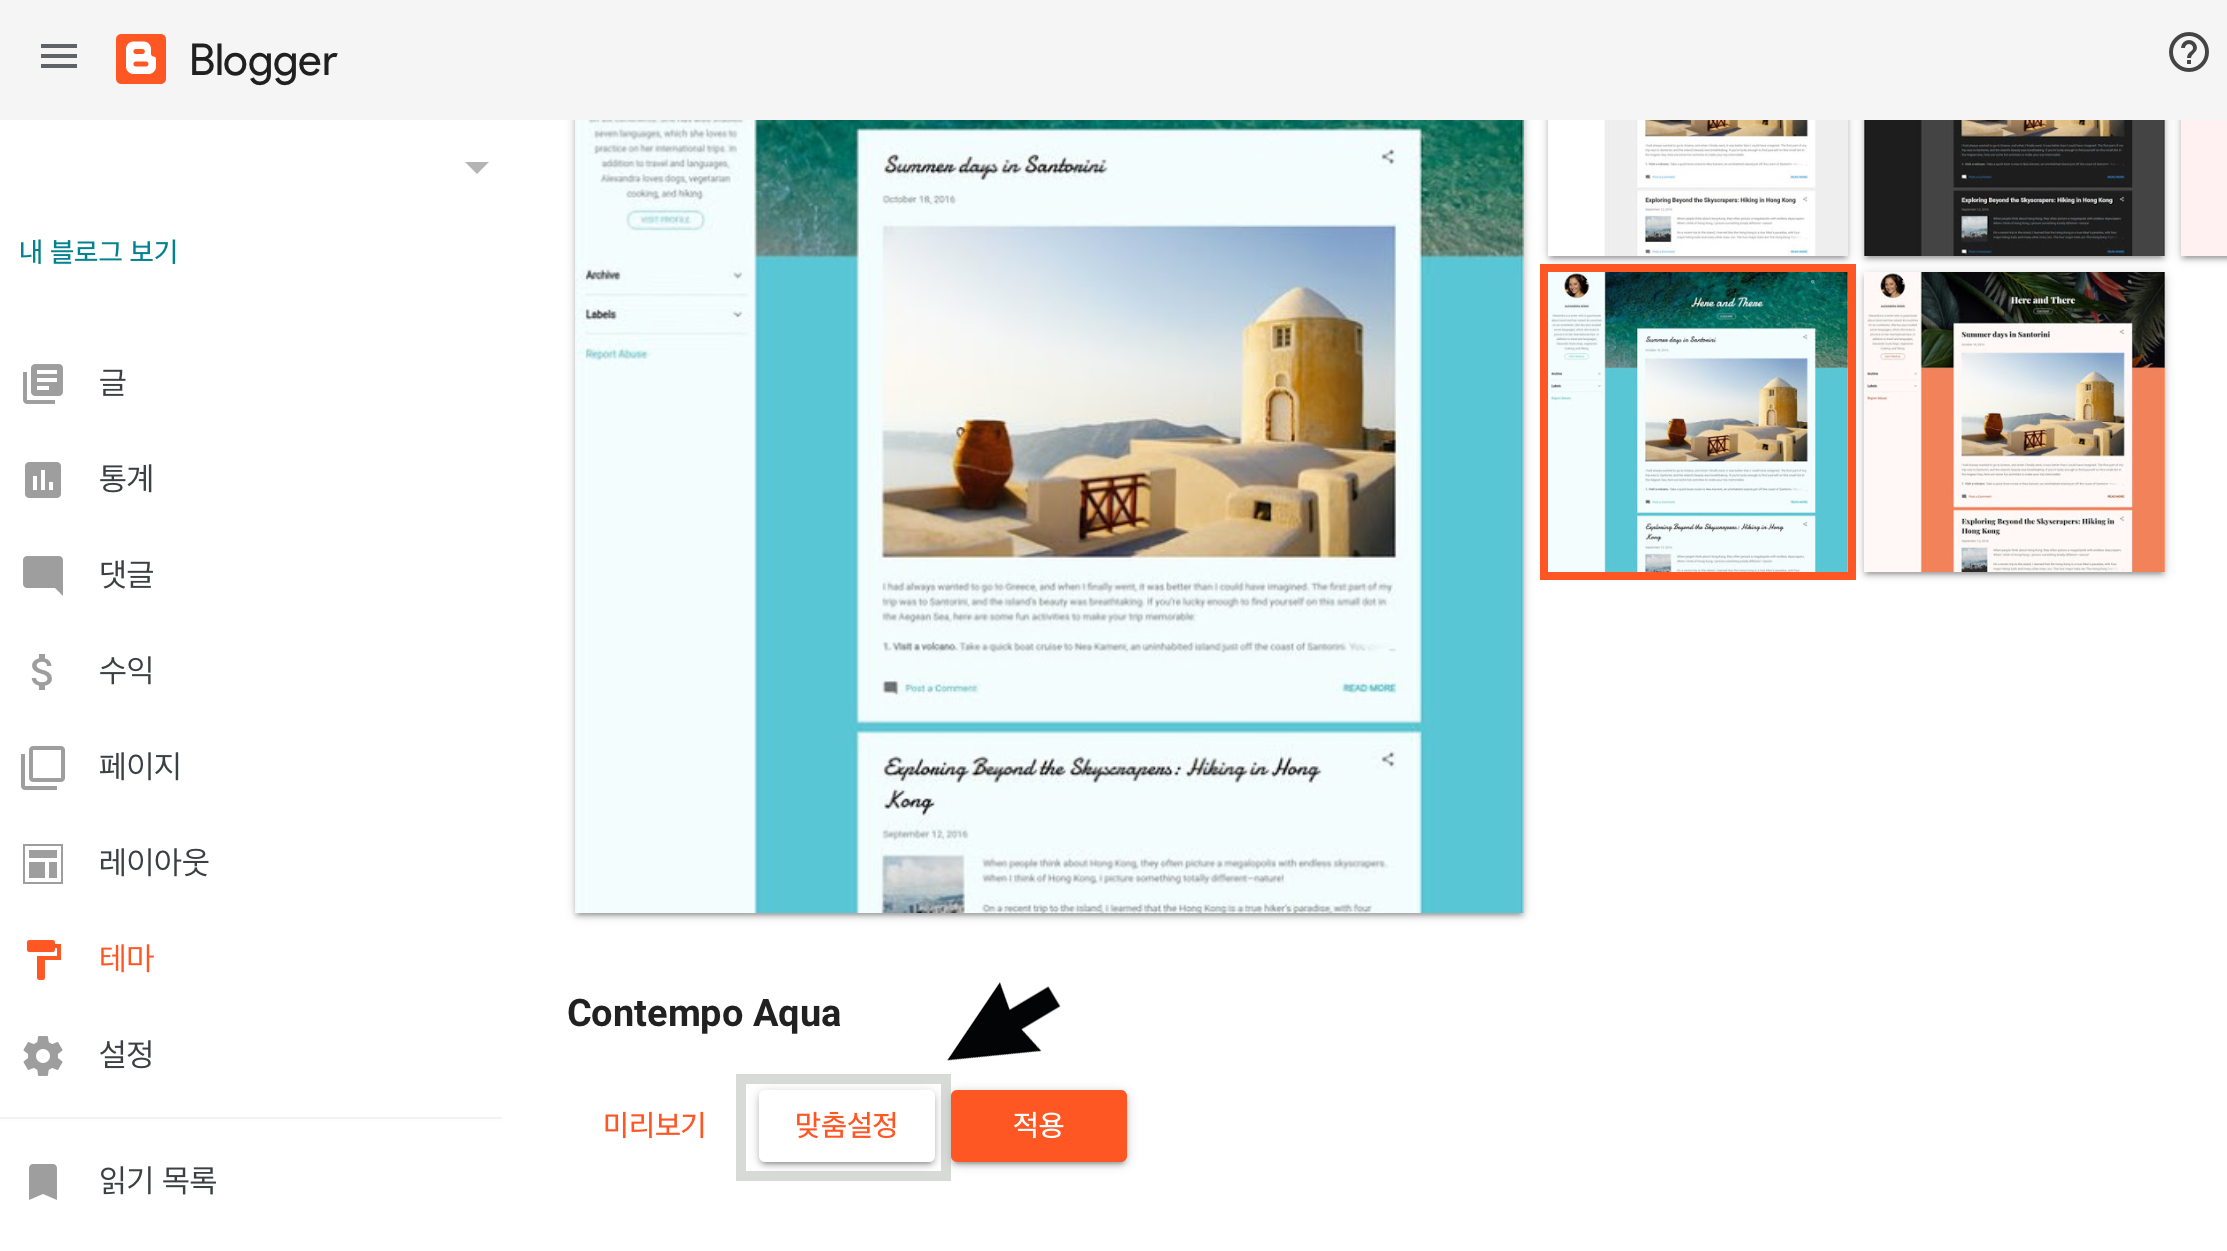Click the layout (레이아웃) icon

43,863
